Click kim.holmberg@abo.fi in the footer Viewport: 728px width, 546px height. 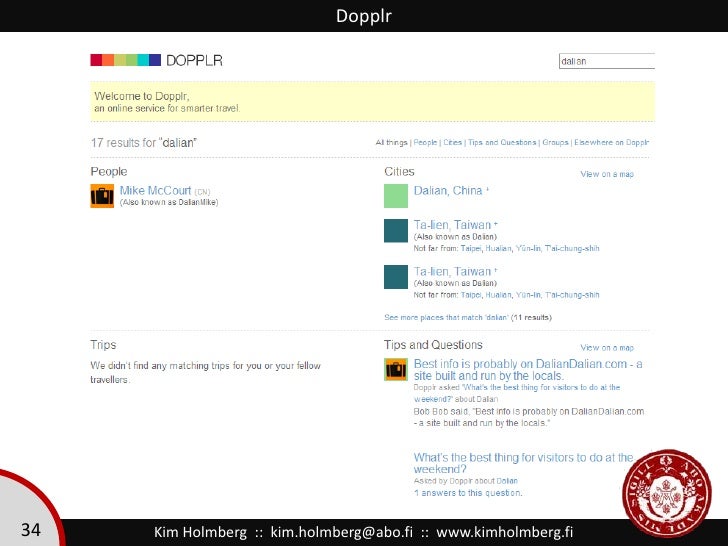(x=342, y=532)
